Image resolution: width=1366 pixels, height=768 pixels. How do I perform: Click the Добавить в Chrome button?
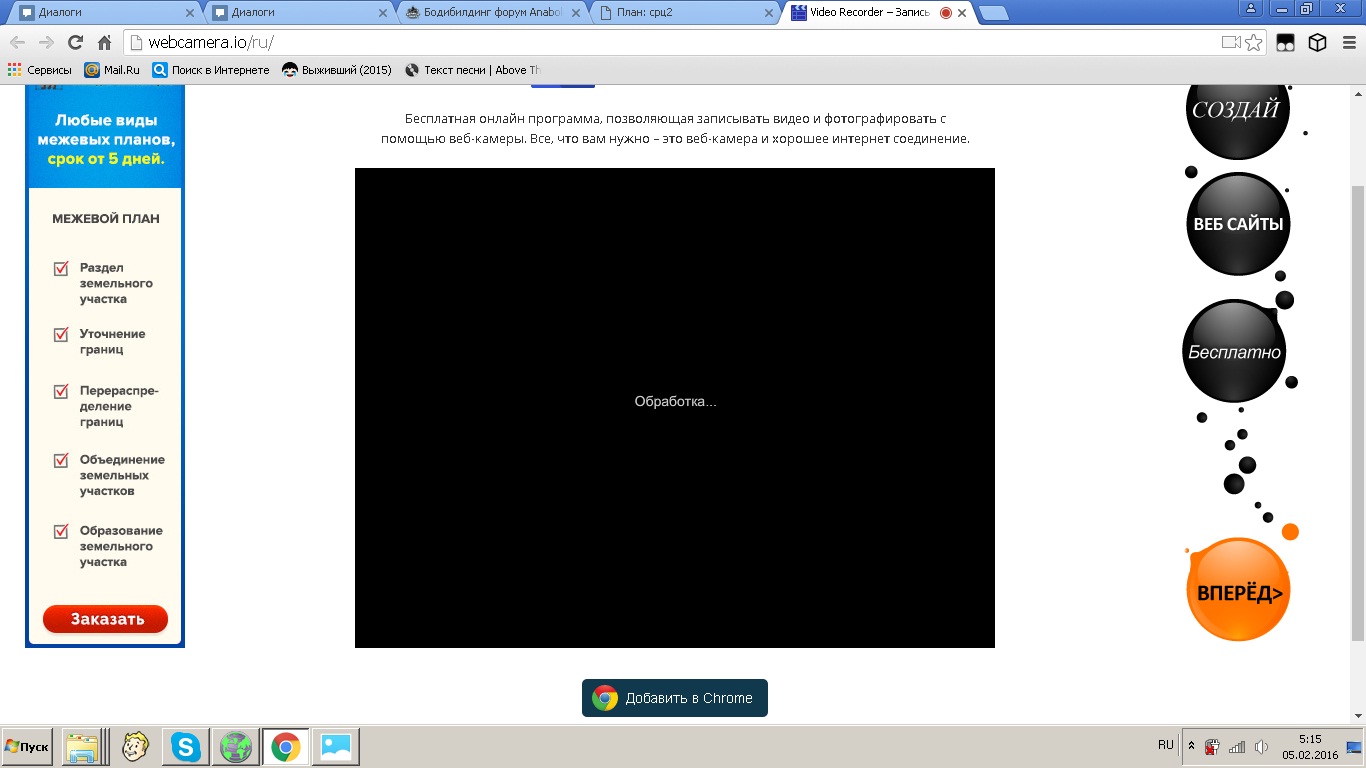coord(675,698)
